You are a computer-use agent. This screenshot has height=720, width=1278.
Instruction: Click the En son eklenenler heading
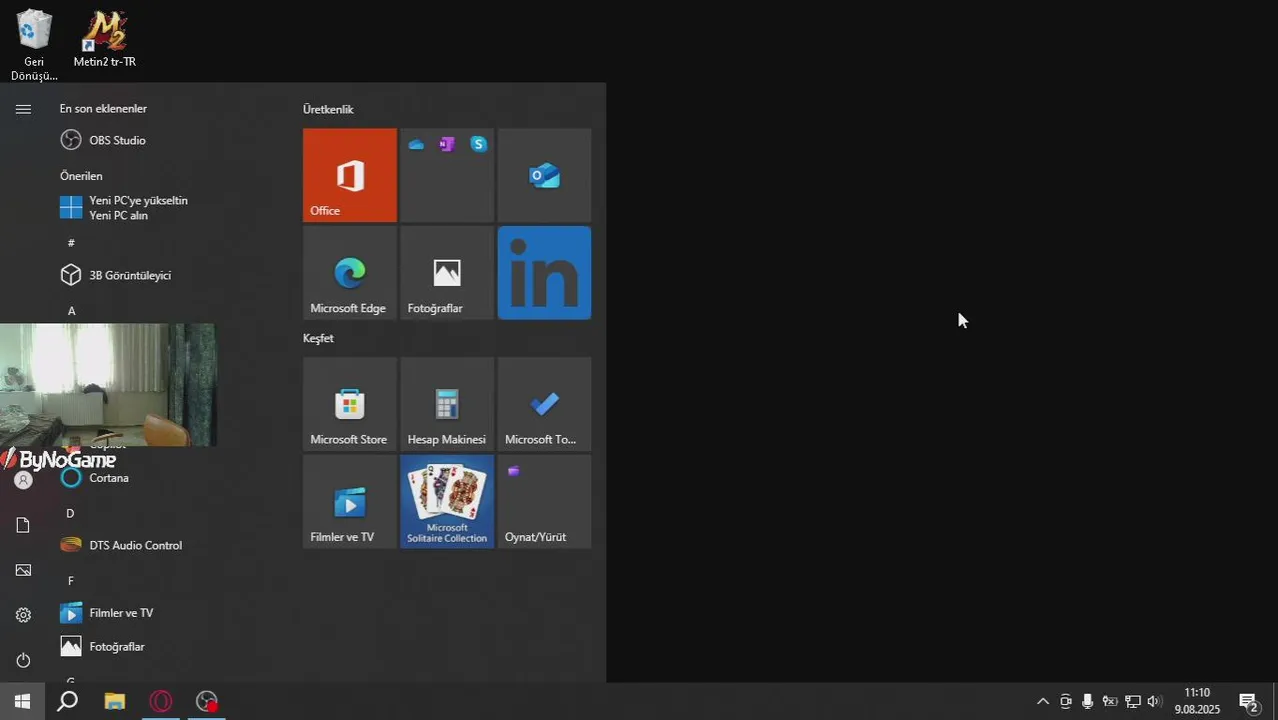[x=103, y=108]
